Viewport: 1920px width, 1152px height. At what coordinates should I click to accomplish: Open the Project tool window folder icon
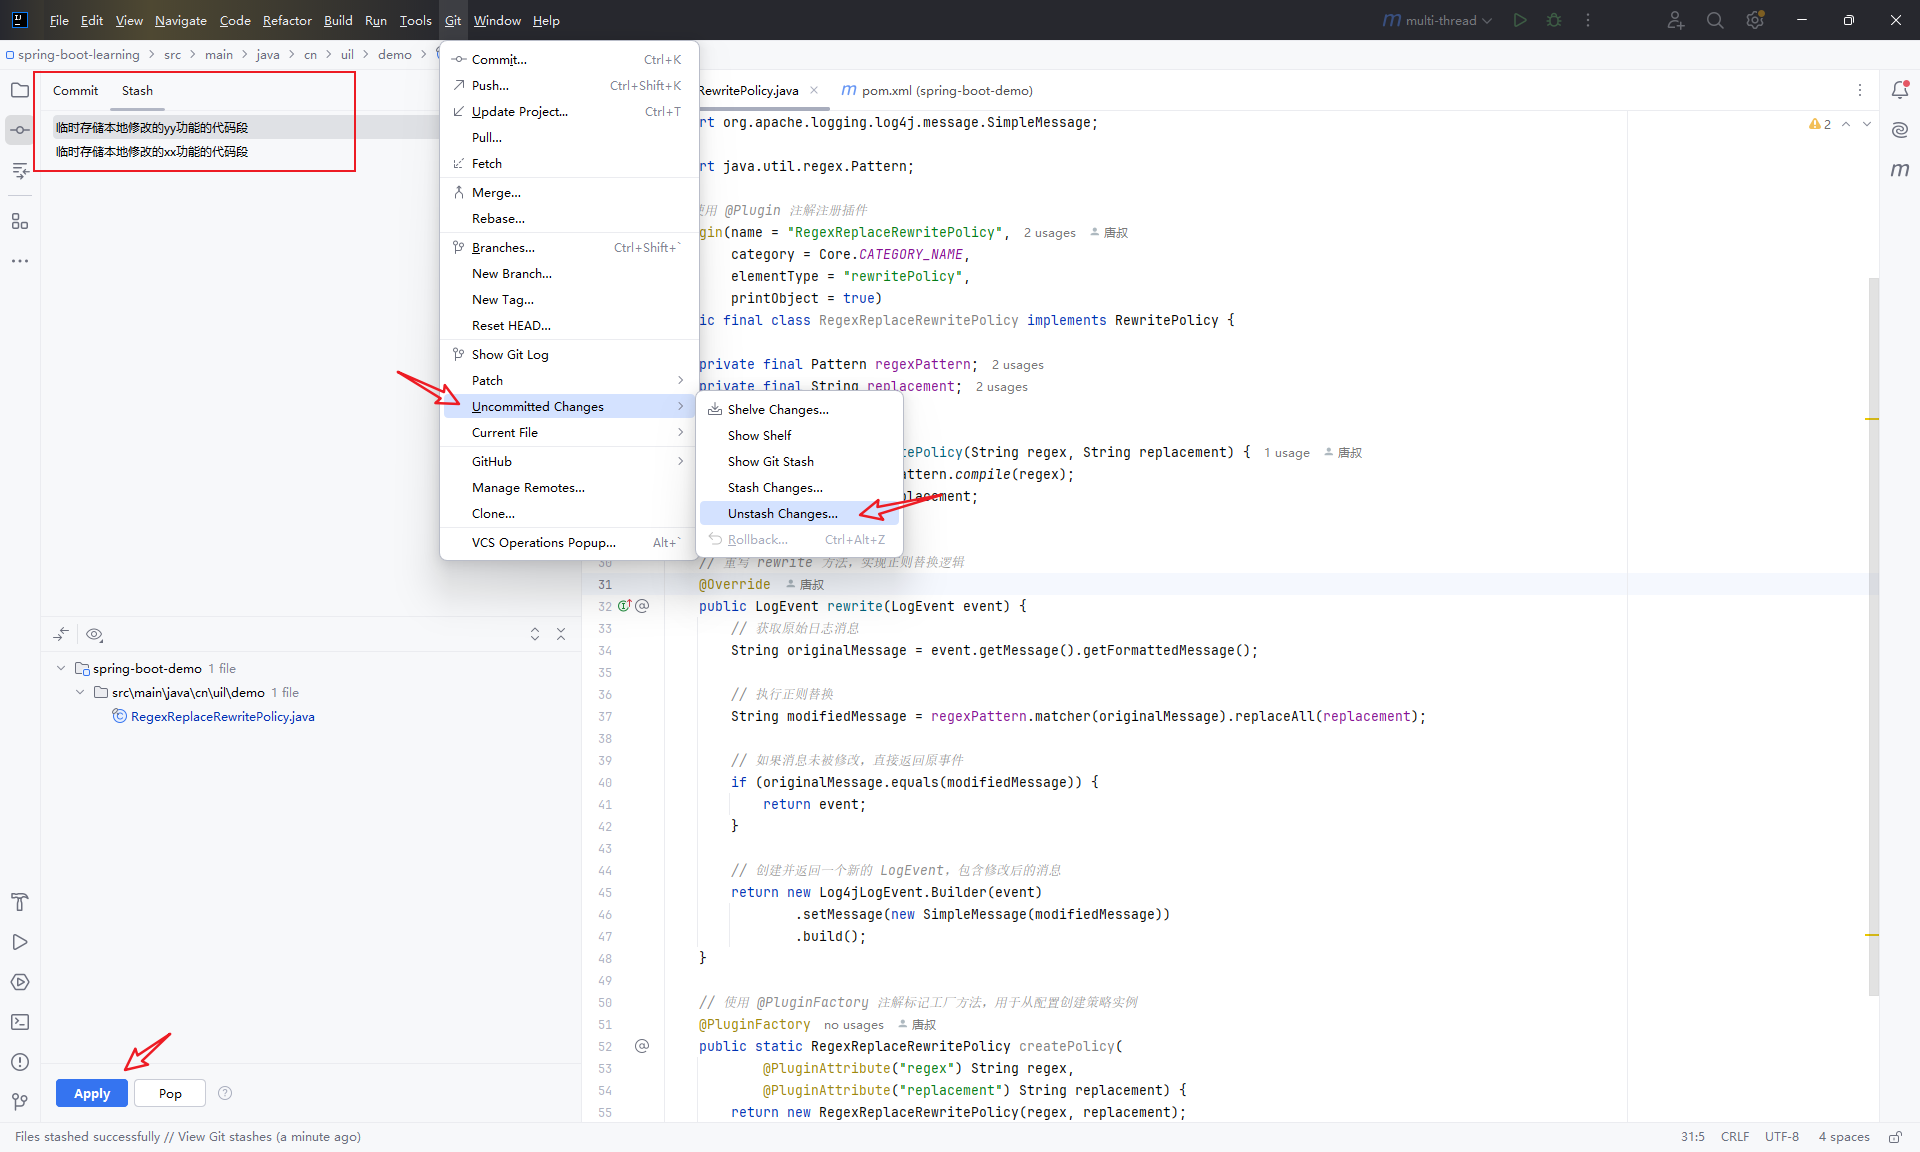pyautogui.click(x=20, y=90)
